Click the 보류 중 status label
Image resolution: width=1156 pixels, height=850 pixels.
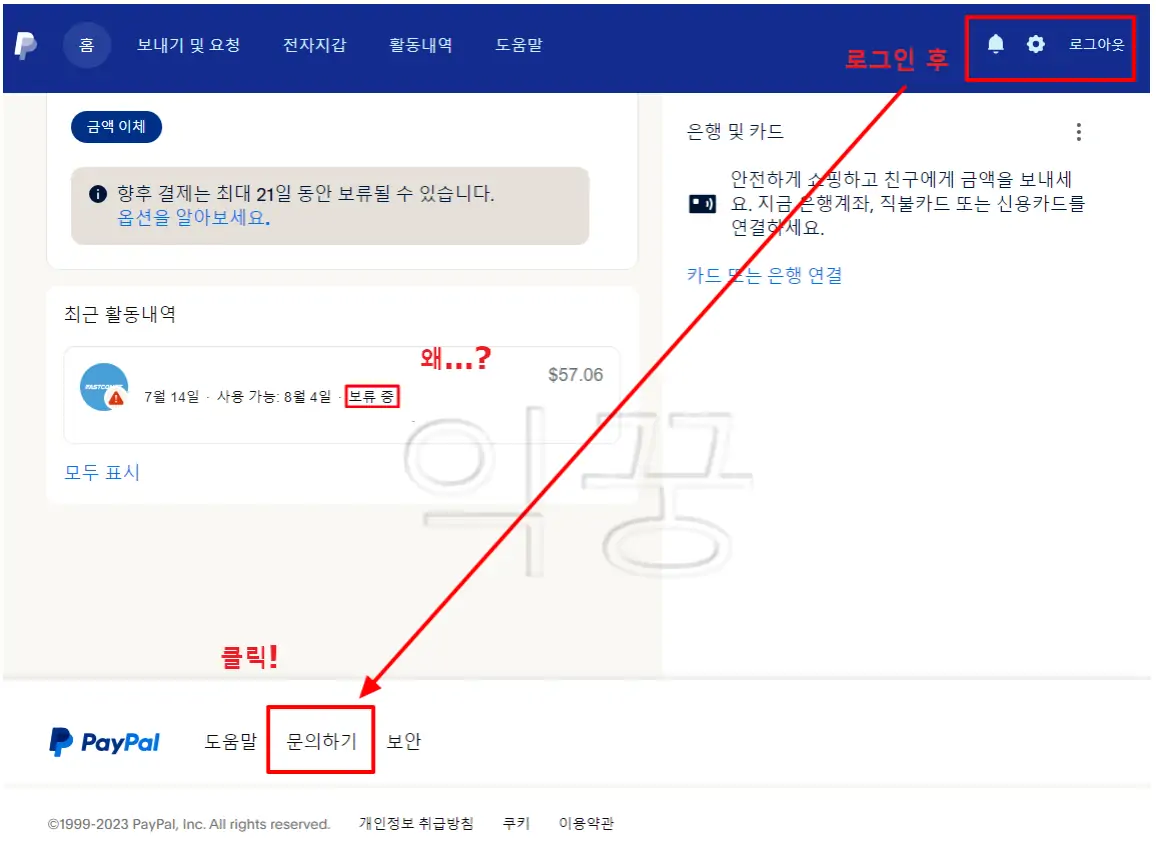371,396
